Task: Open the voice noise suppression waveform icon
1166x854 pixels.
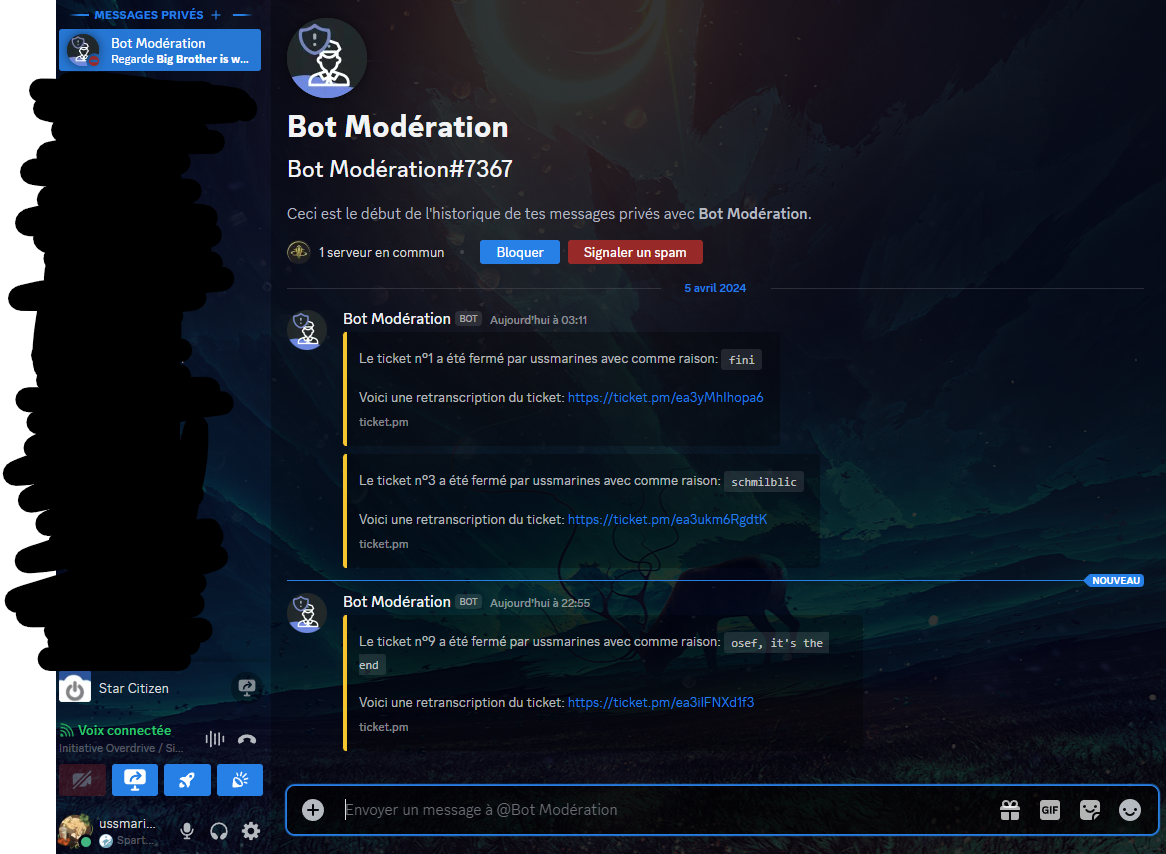Action: click(x=215, y=739)
